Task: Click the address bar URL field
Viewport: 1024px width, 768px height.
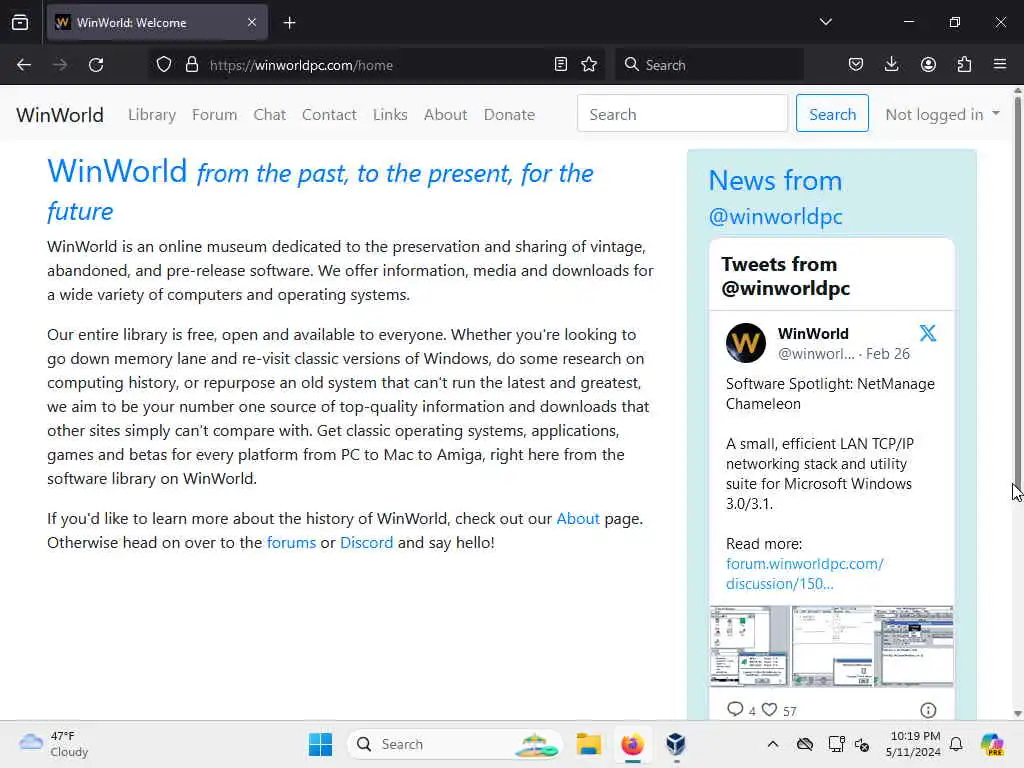Action: (379, 65)
